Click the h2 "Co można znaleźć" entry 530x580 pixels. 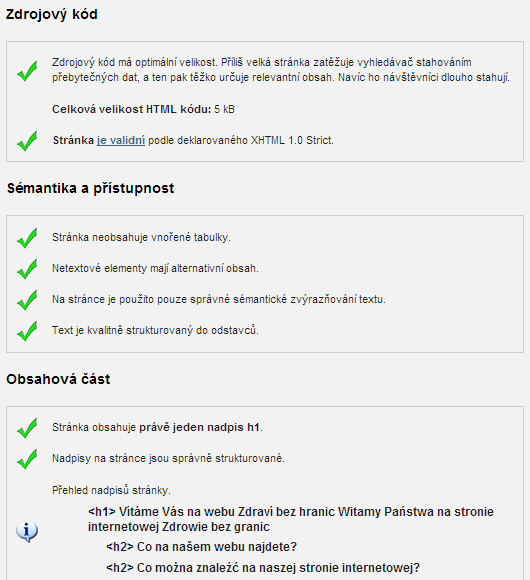click(x=263, y=567)
